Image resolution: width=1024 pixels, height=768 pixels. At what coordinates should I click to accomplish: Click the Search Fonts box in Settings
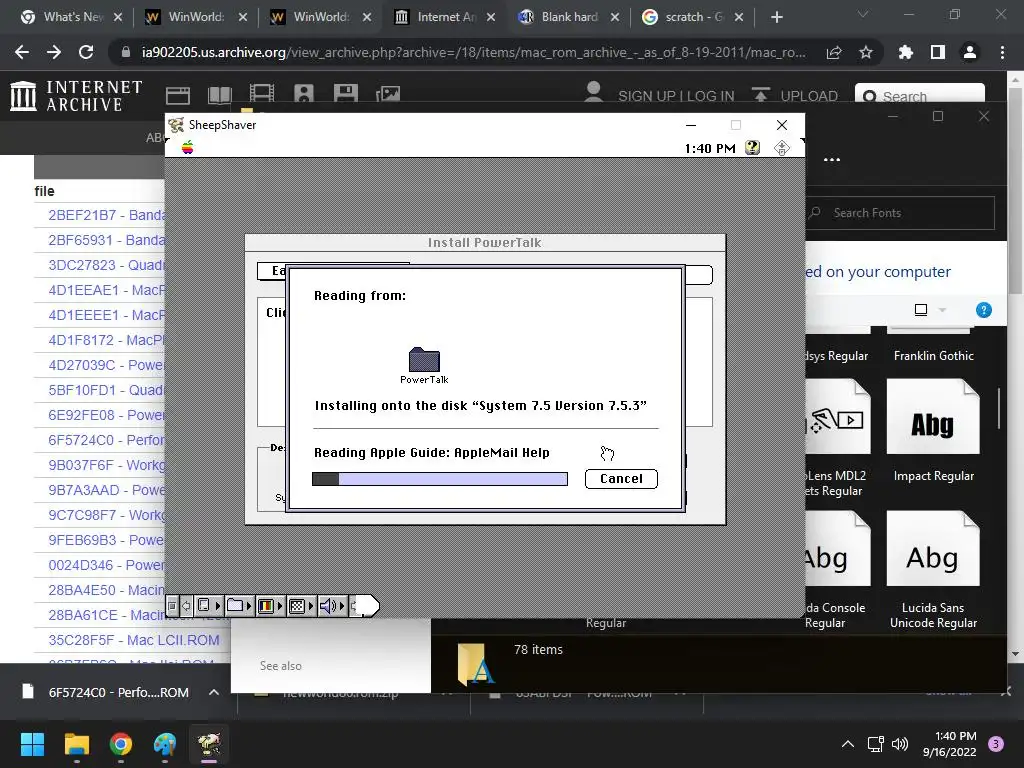point(900,213)
